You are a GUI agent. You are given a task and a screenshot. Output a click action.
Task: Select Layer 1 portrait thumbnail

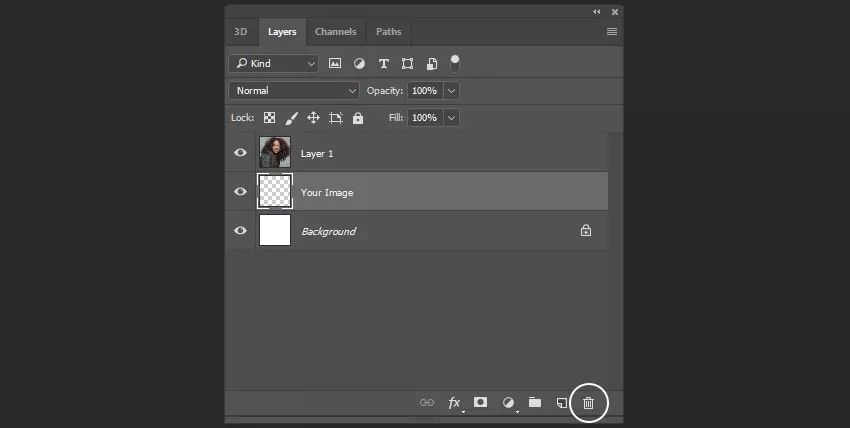point(275,152)
